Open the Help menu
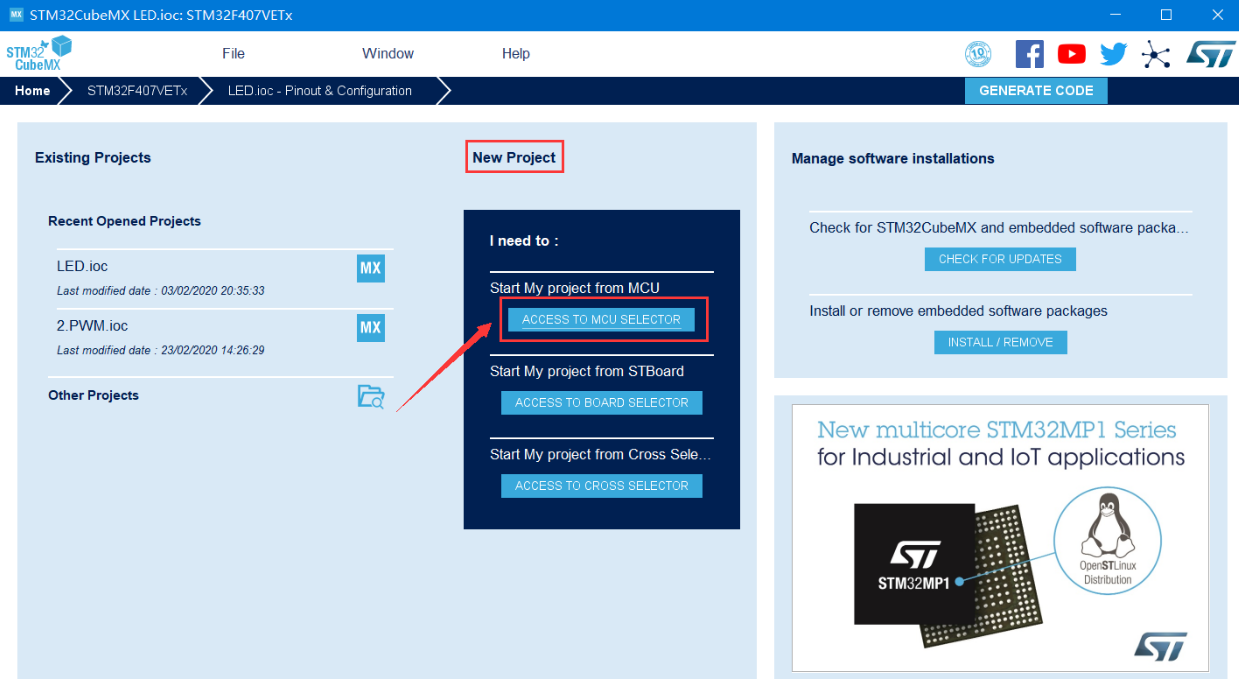This screenshot has width=1239, height=679. 516,54
